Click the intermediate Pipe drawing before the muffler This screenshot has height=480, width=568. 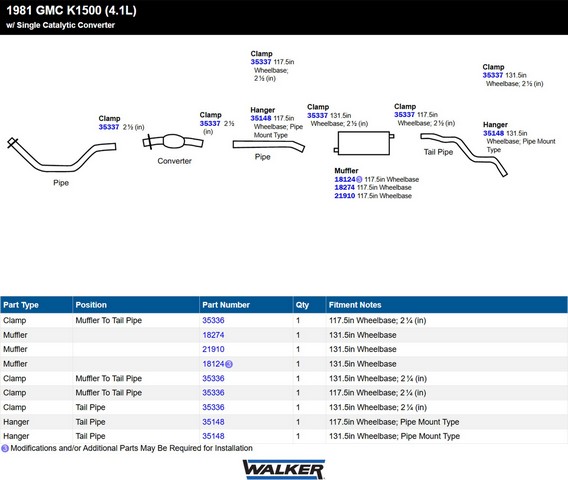tap(268, 146)
